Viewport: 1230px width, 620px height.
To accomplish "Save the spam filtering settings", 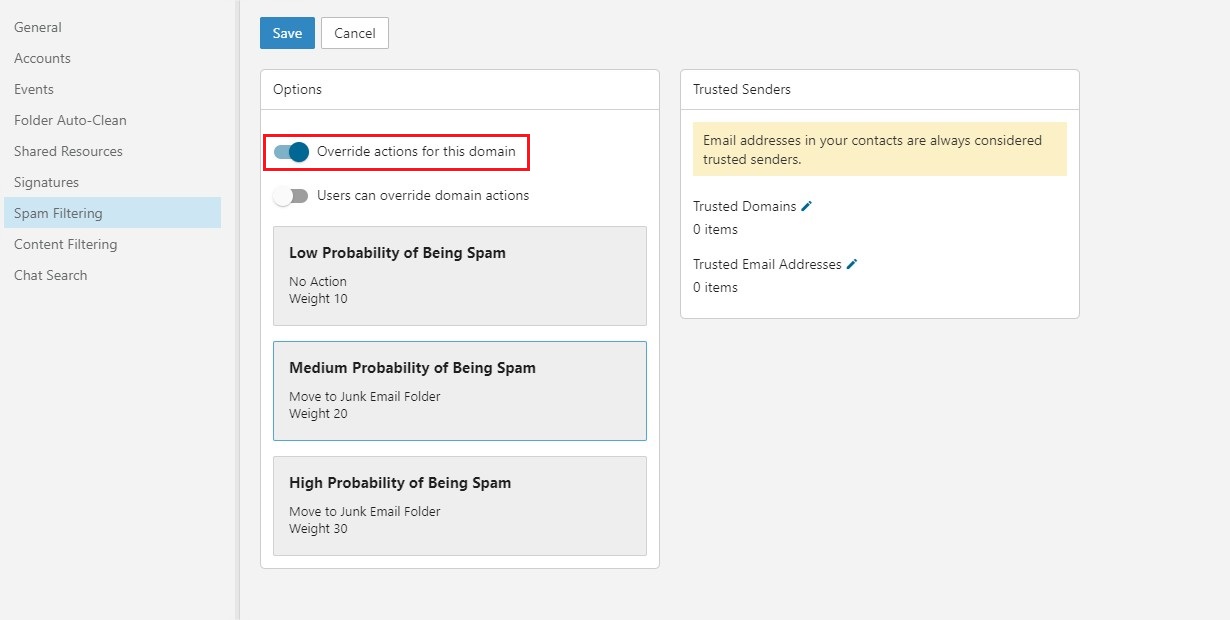I will click(x=287, y=33).
